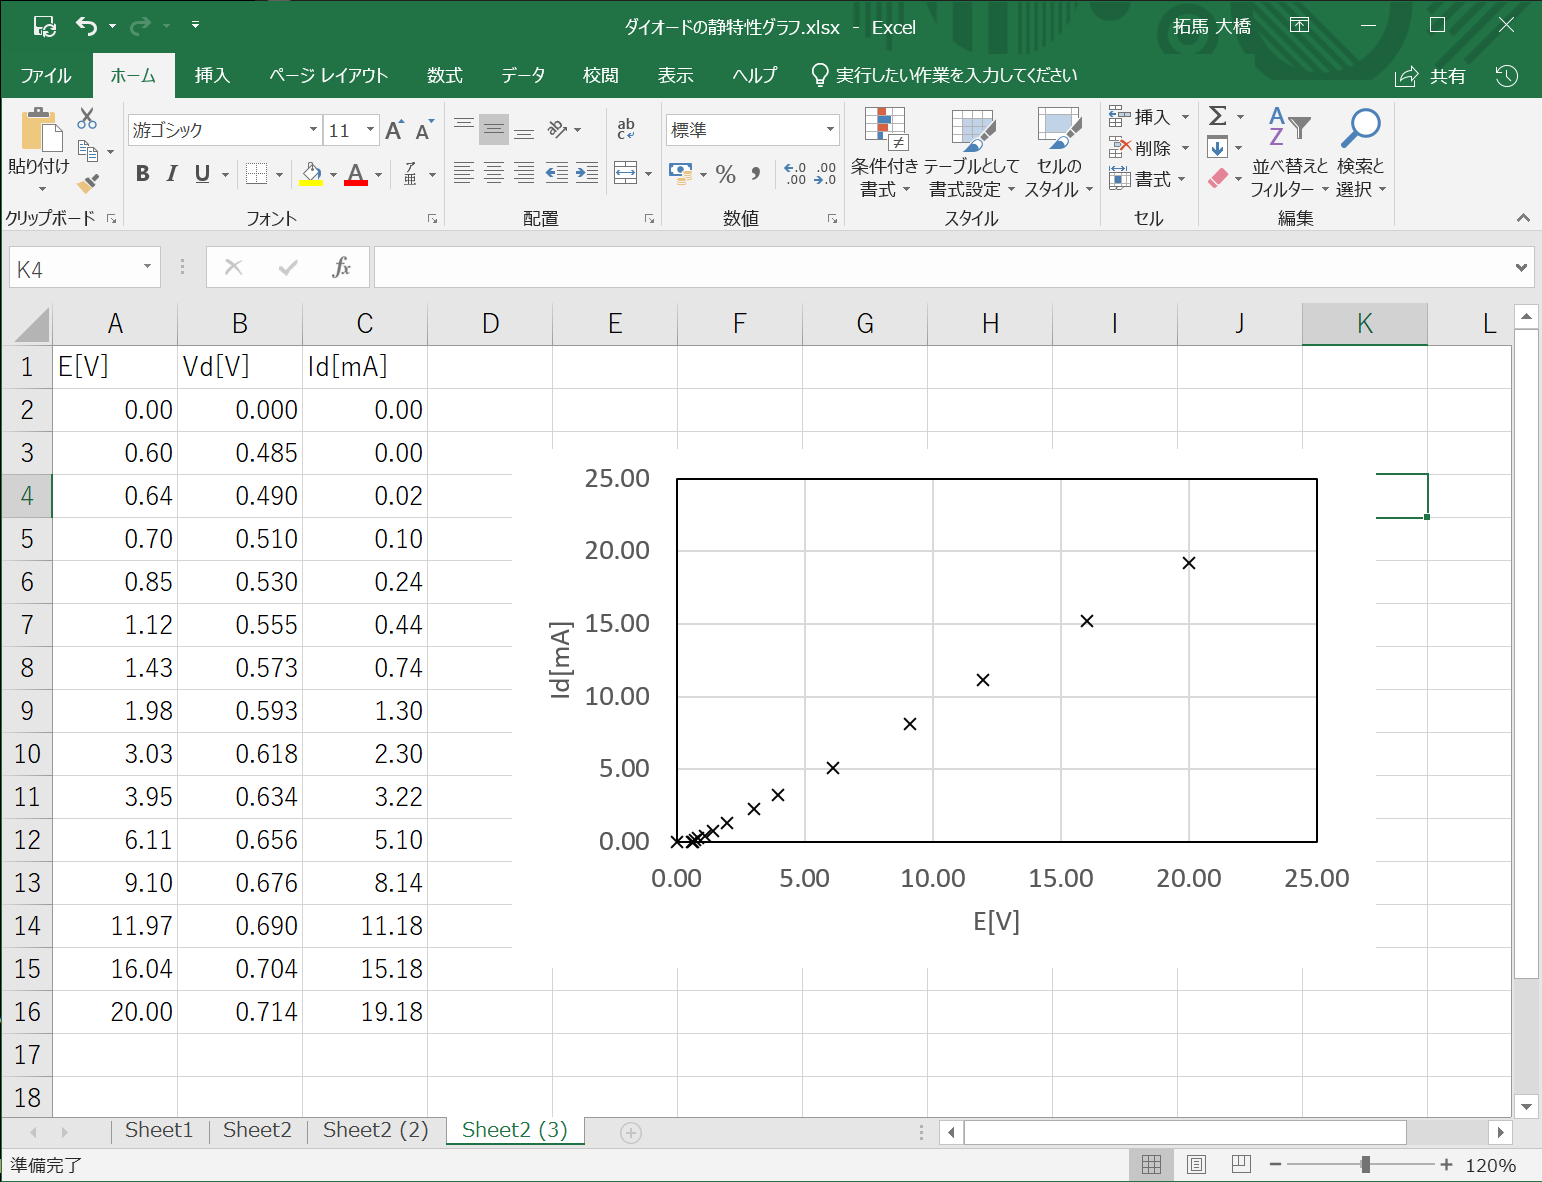Open Format as Table gallery
The image size is (1542, 1182).
coord(972,152)
